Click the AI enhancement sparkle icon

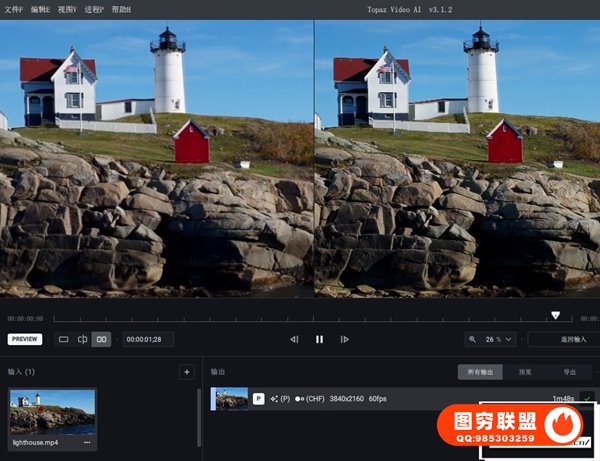coord(275,398)
